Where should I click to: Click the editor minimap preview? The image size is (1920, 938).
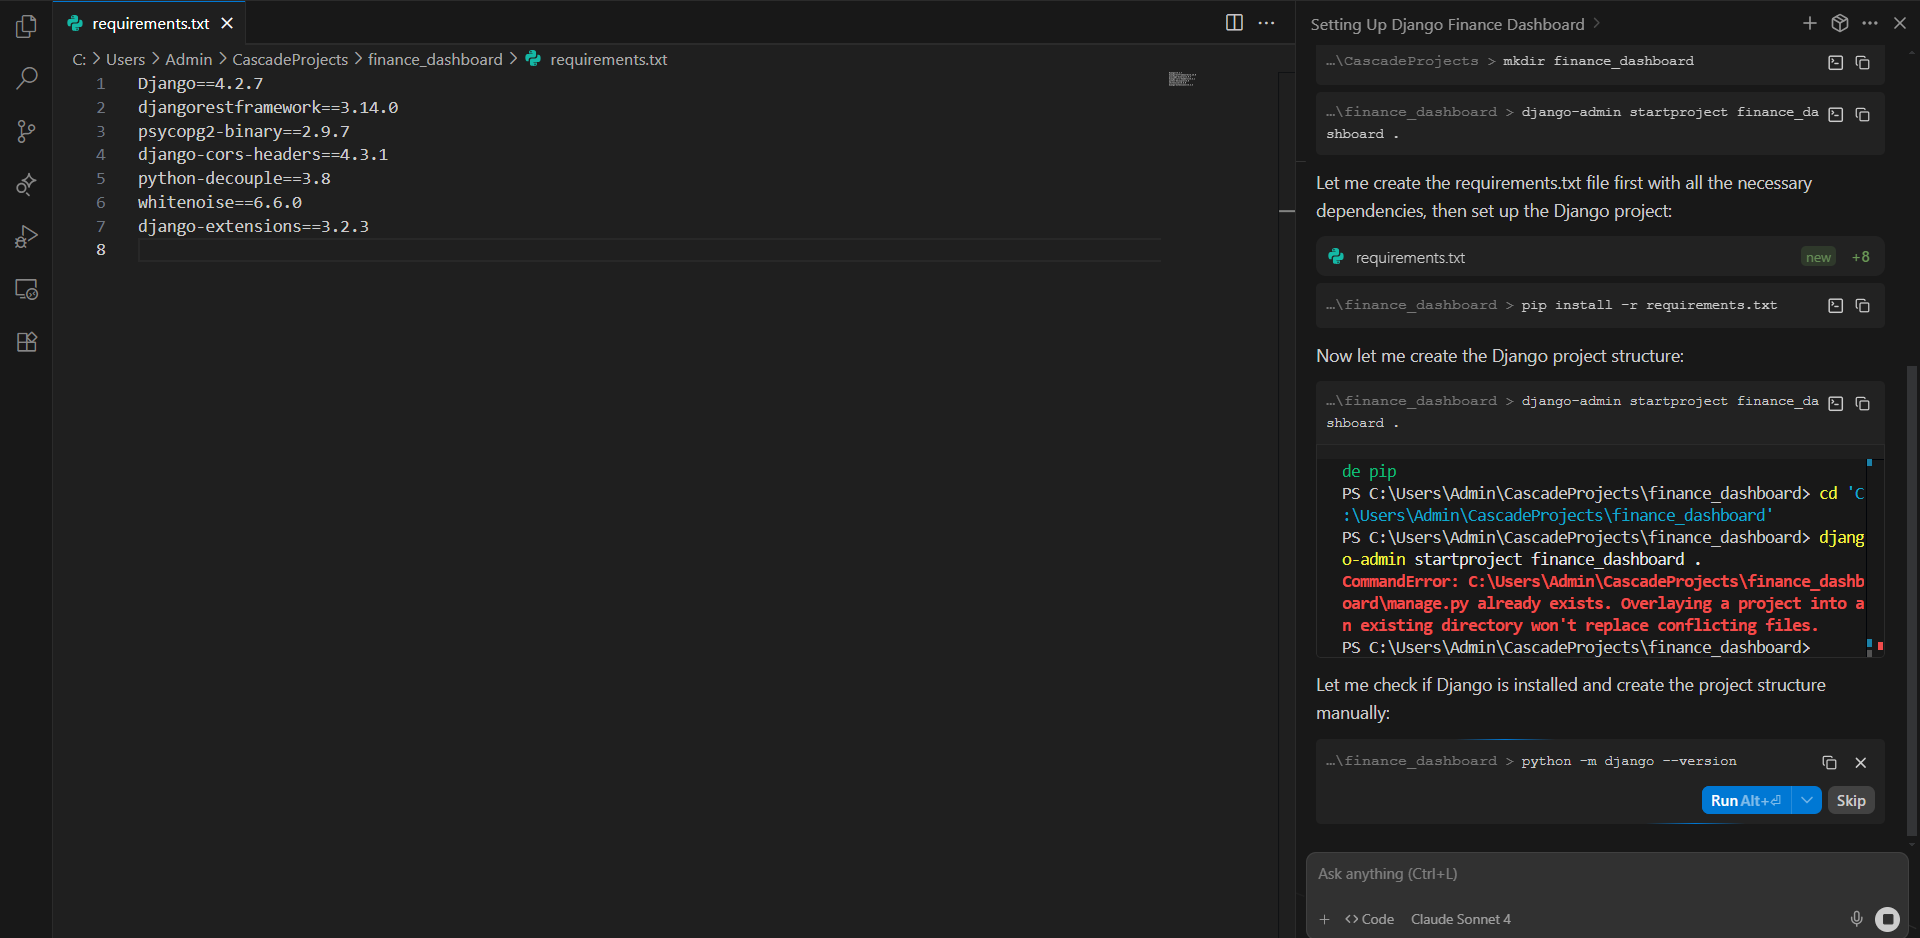[1181, 79]
